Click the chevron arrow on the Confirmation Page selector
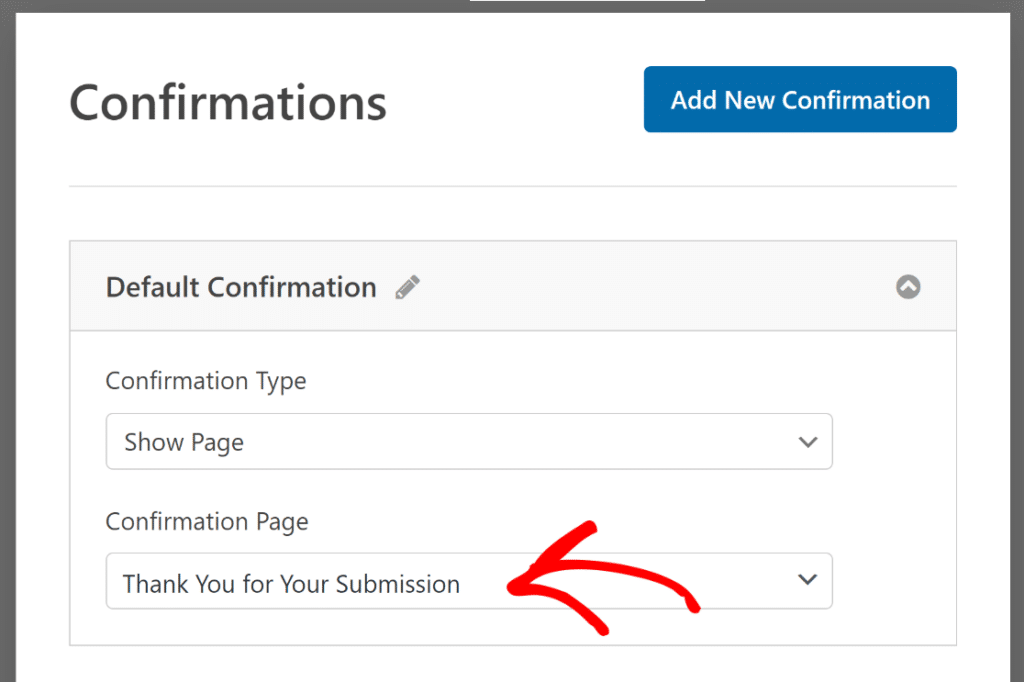This screenshot has height=682, width=1024. (x=808, y=581)
